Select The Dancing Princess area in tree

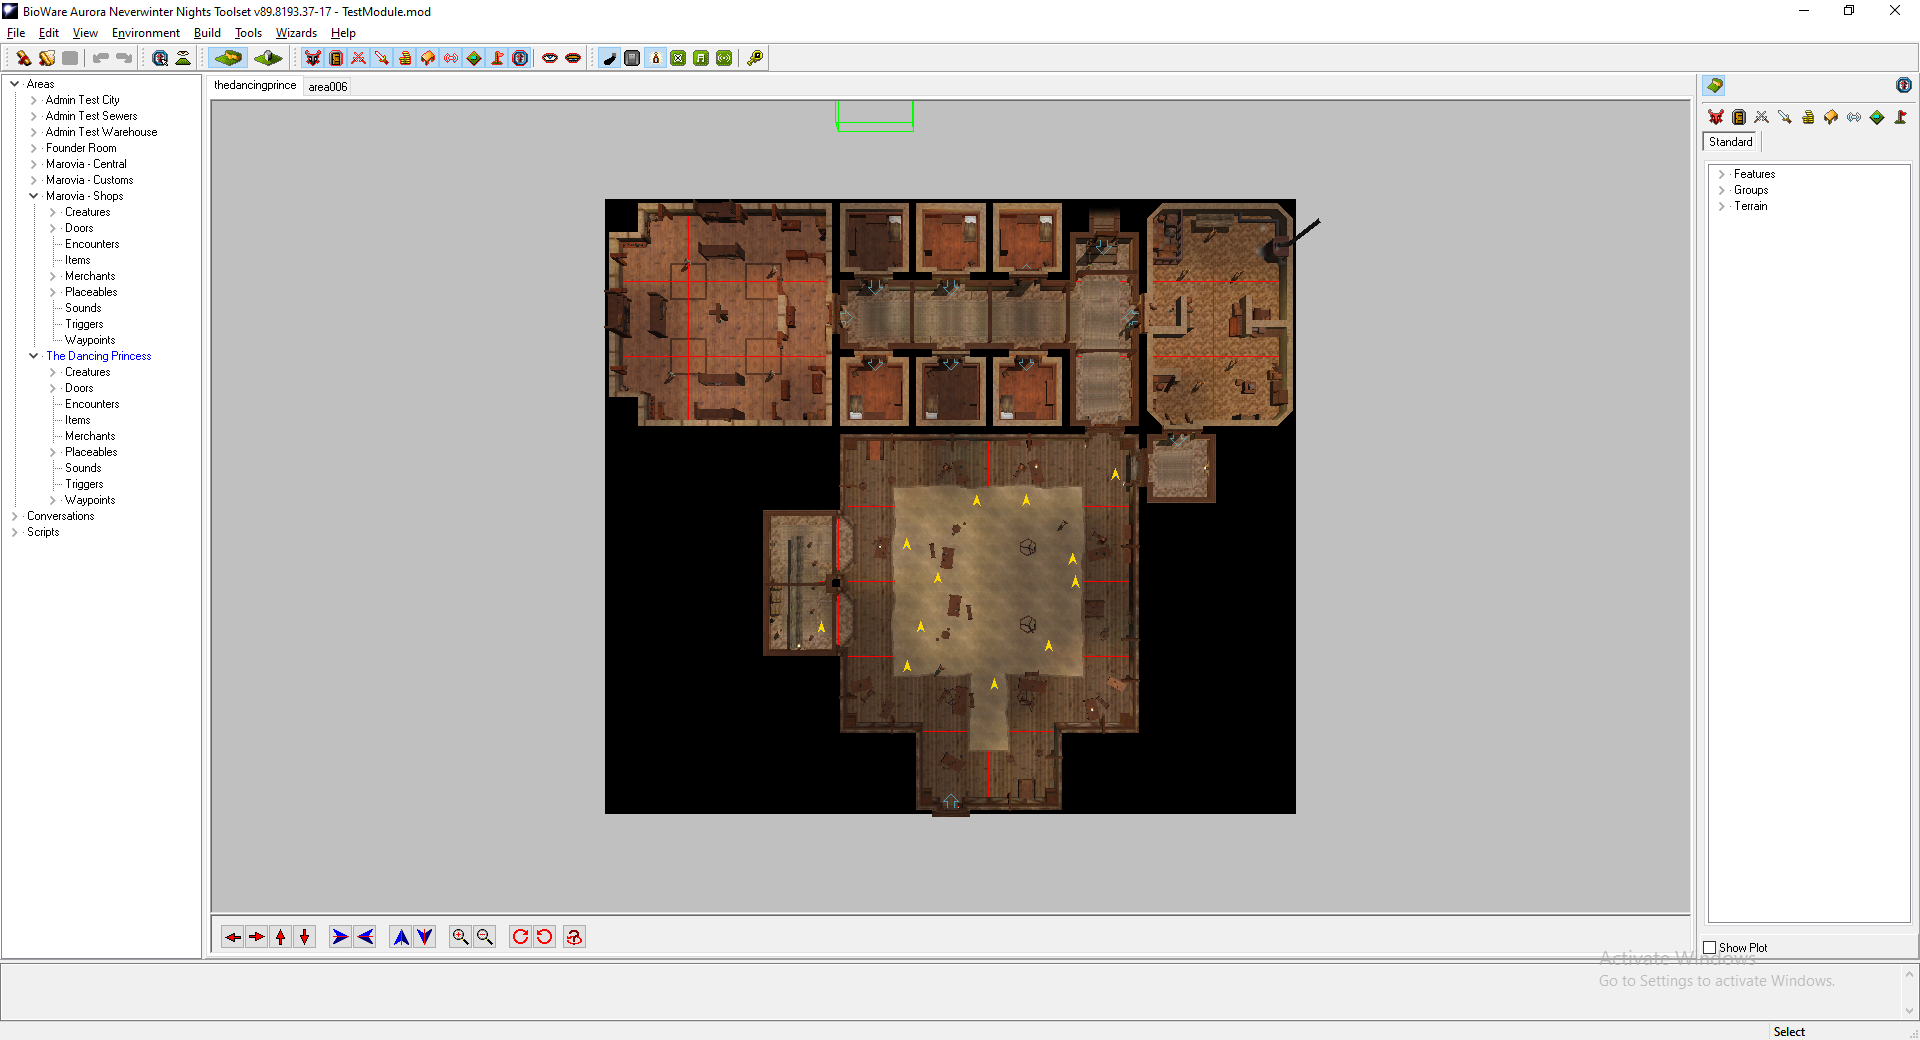point(99,356)
